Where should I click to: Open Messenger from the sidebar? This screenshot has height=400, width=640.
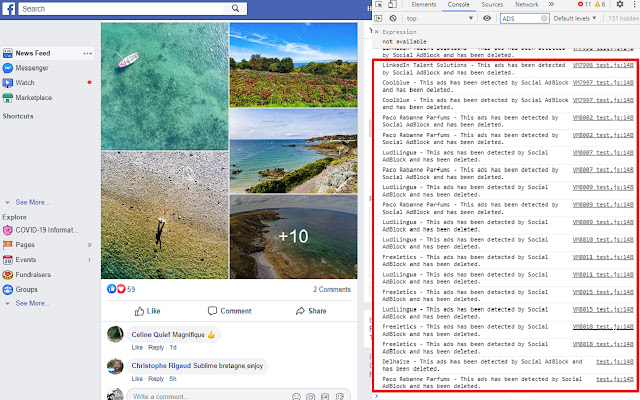[32, 68]
